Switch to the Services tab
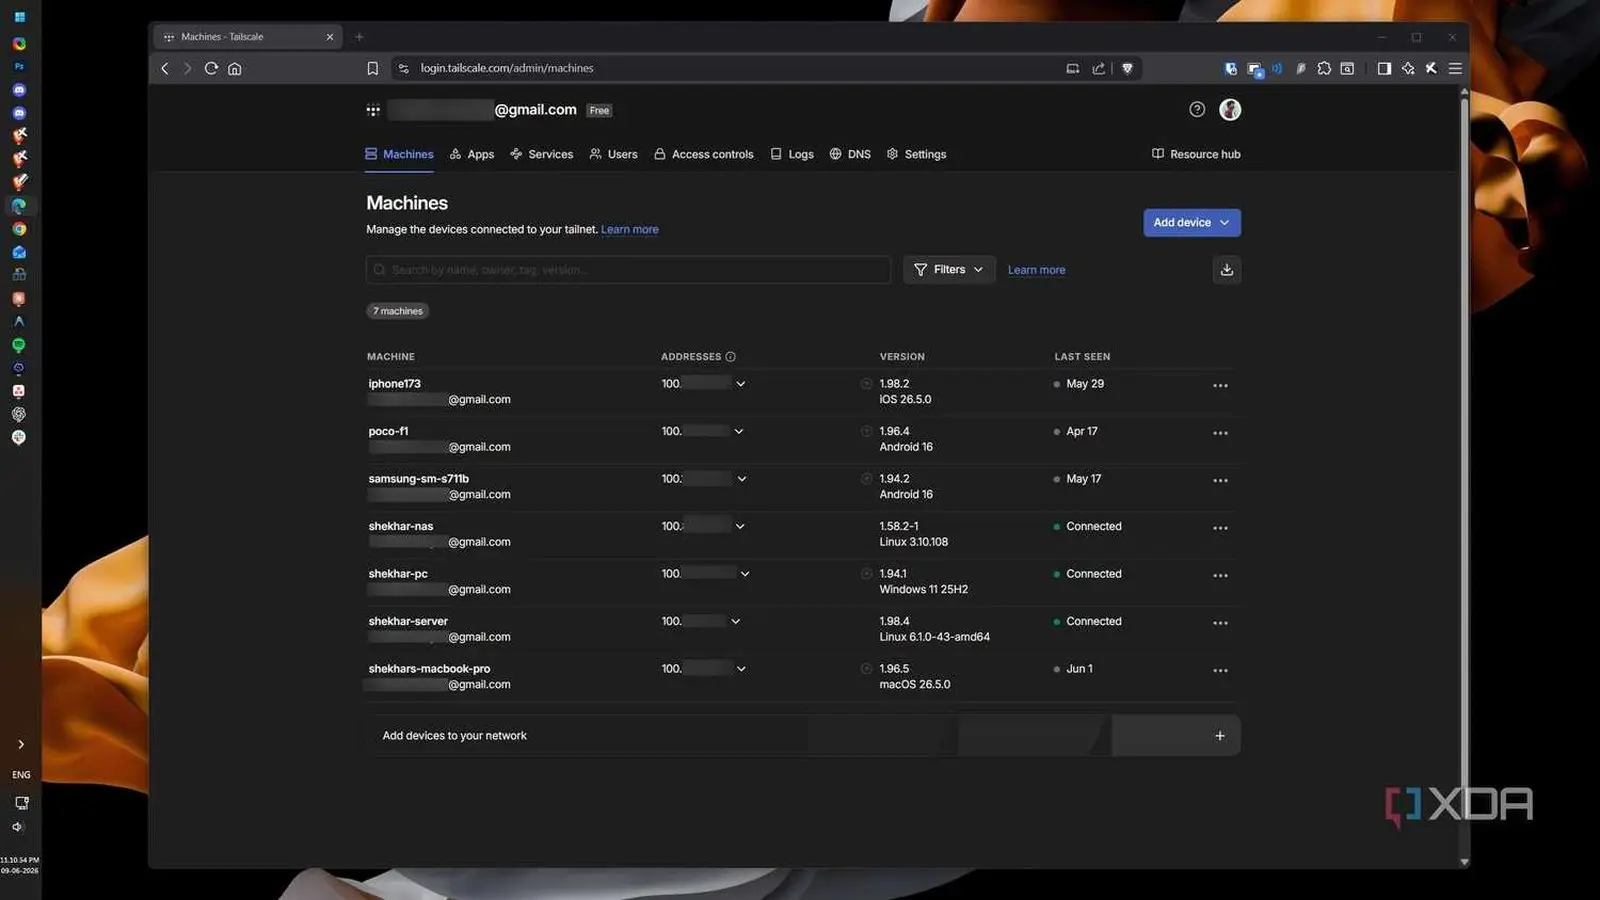1600x900 pixels. tap(541, 155)
